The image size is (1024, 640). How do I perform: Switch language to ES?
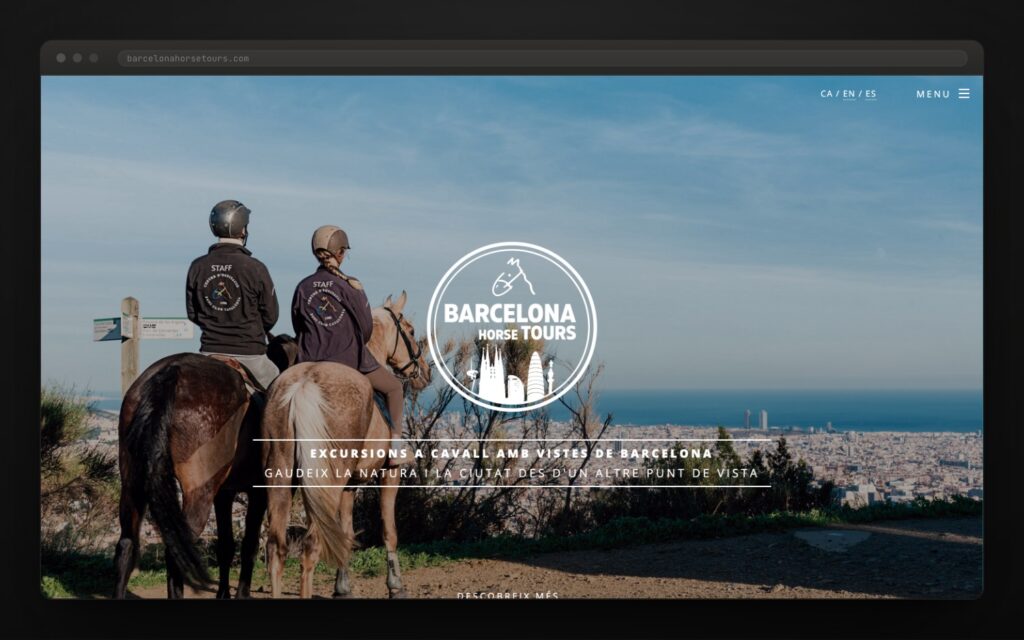[x=871, y=93]
